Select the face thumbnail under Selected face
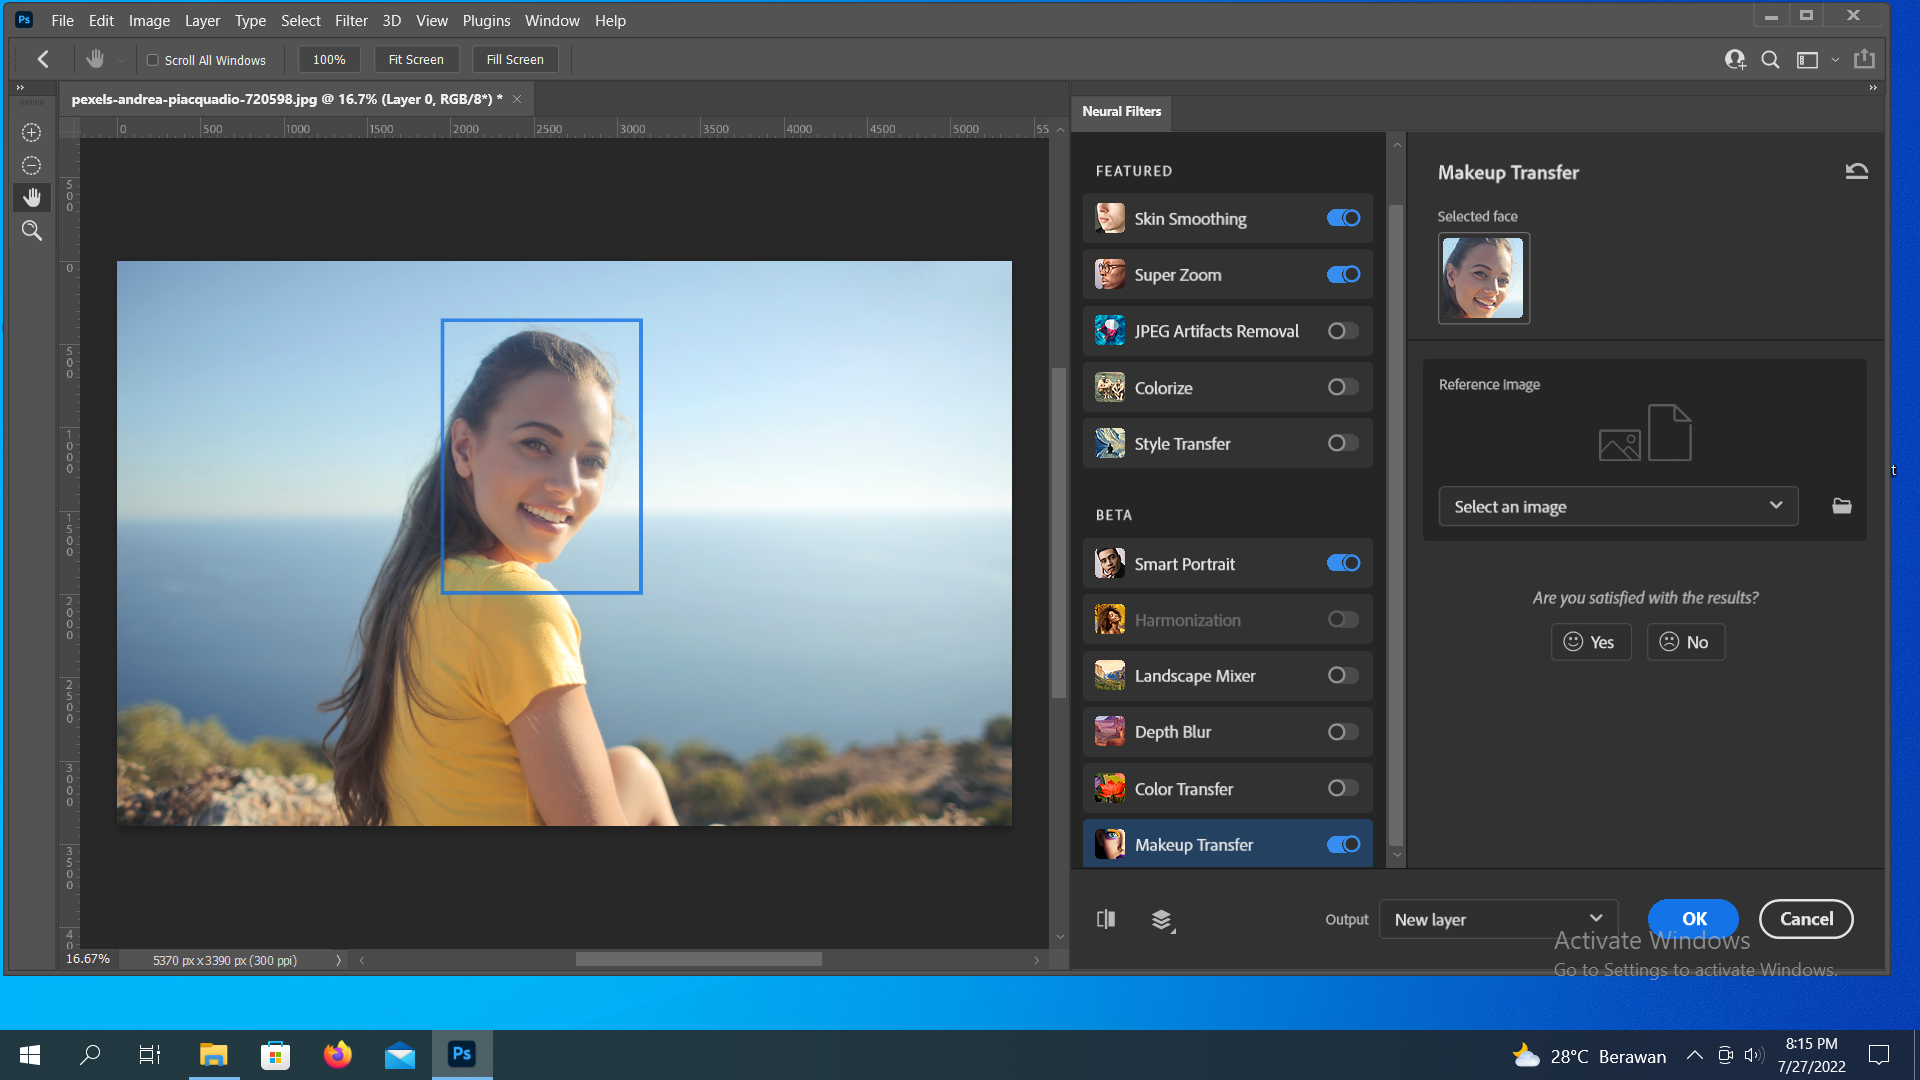This screenshot has width=1920, height=1080. pos(1483,278)
